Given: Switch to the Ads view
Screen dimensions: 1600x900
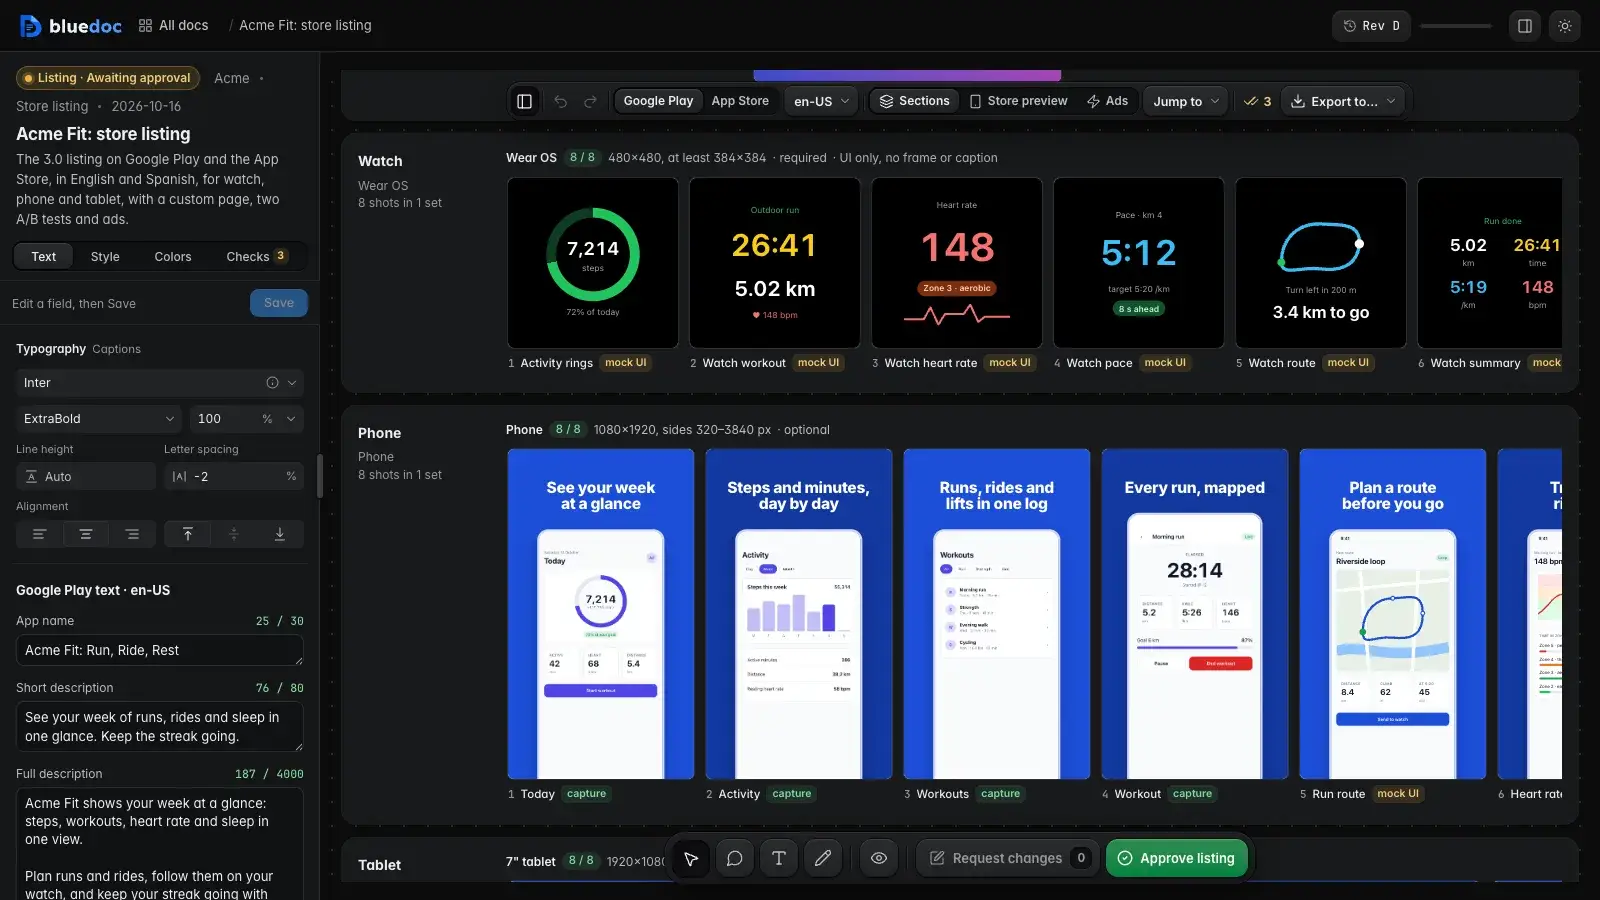Looking at the screenshot, I should click(x=1107, y=101).
